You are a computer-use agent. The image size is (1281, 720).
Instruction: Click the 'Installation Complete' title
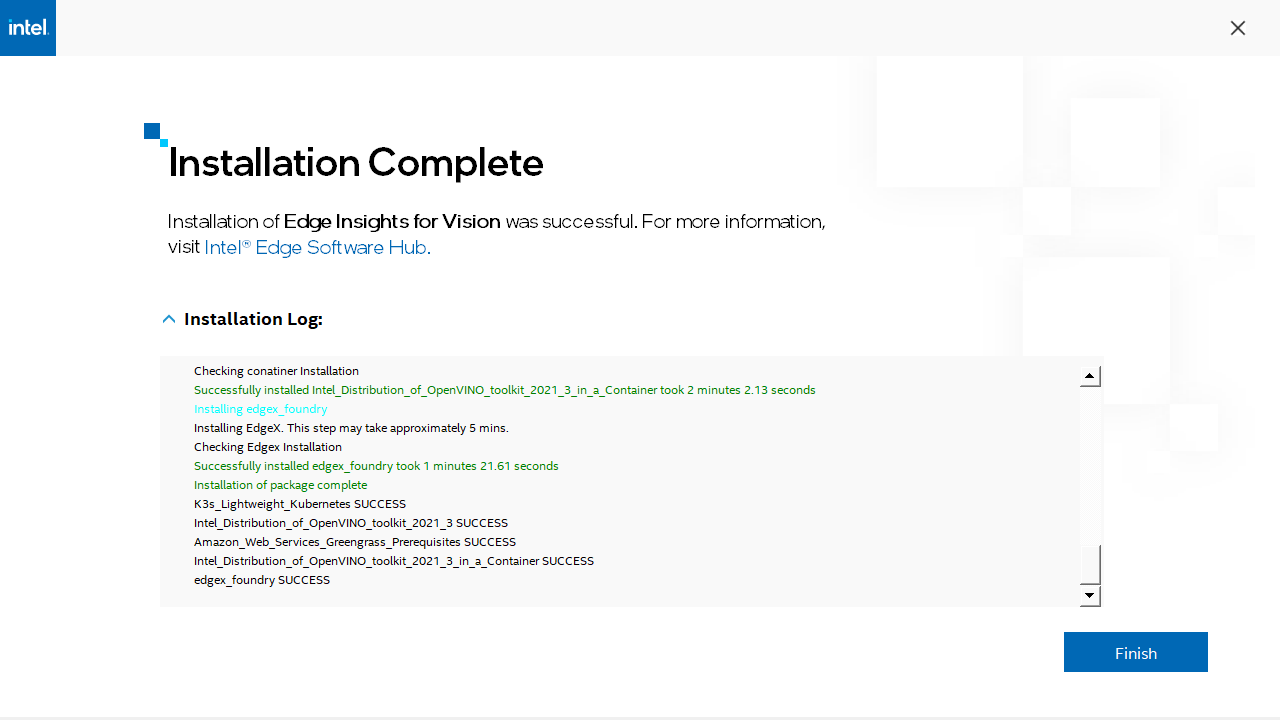coord(356,162)
